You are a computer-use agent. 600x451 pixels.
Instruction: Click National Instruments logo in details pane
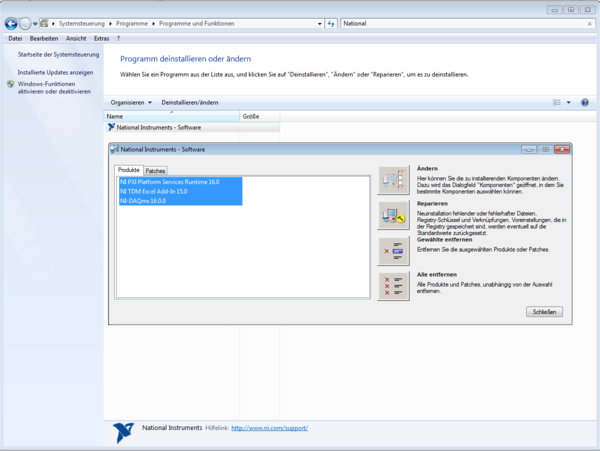click(124, 433)
